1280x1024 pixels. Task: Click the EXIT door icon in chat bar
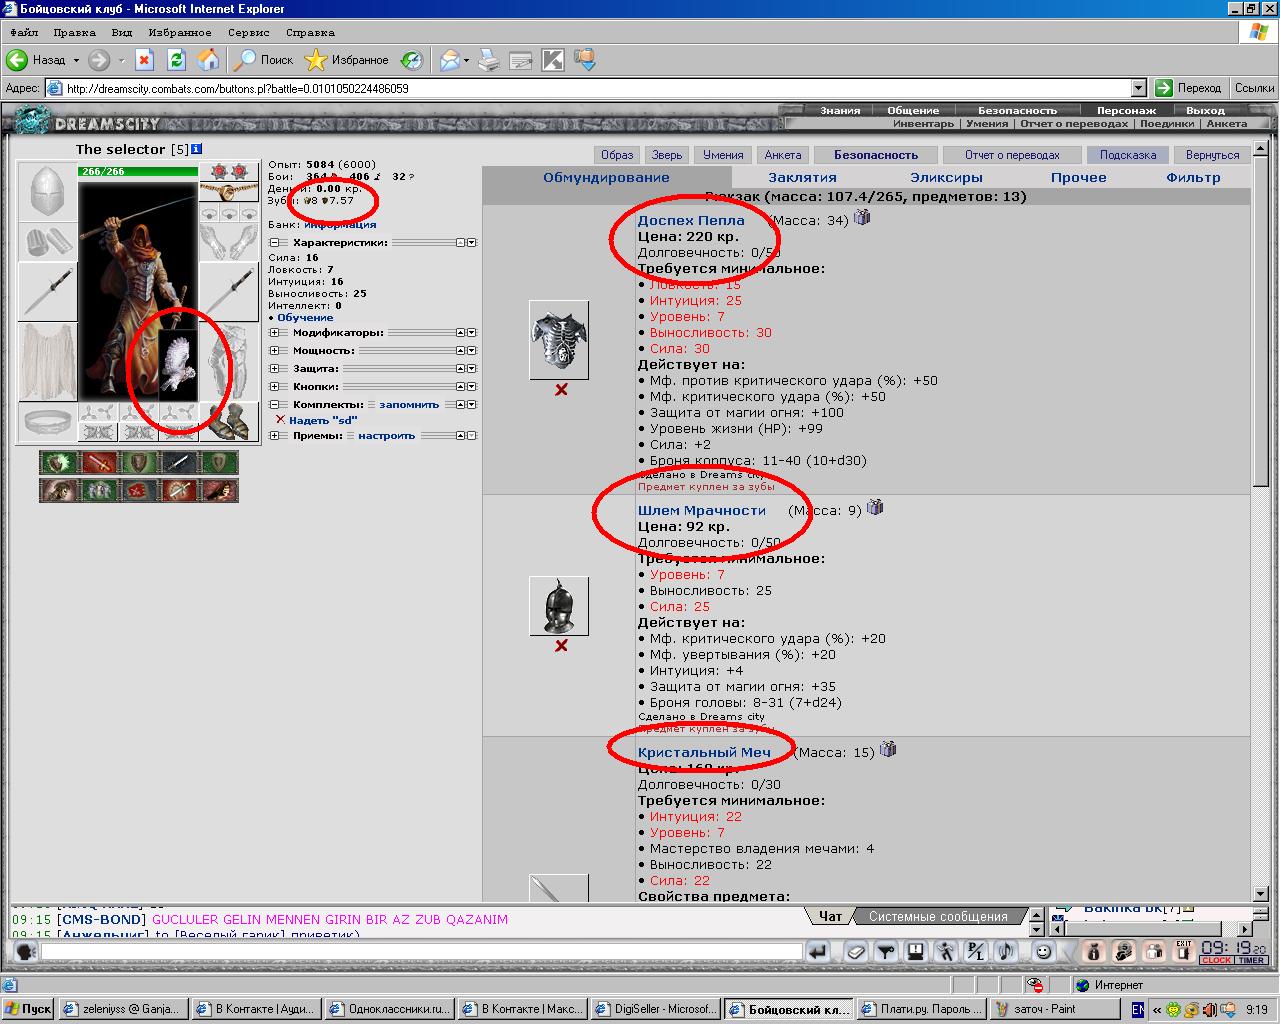pos(1184,951)
